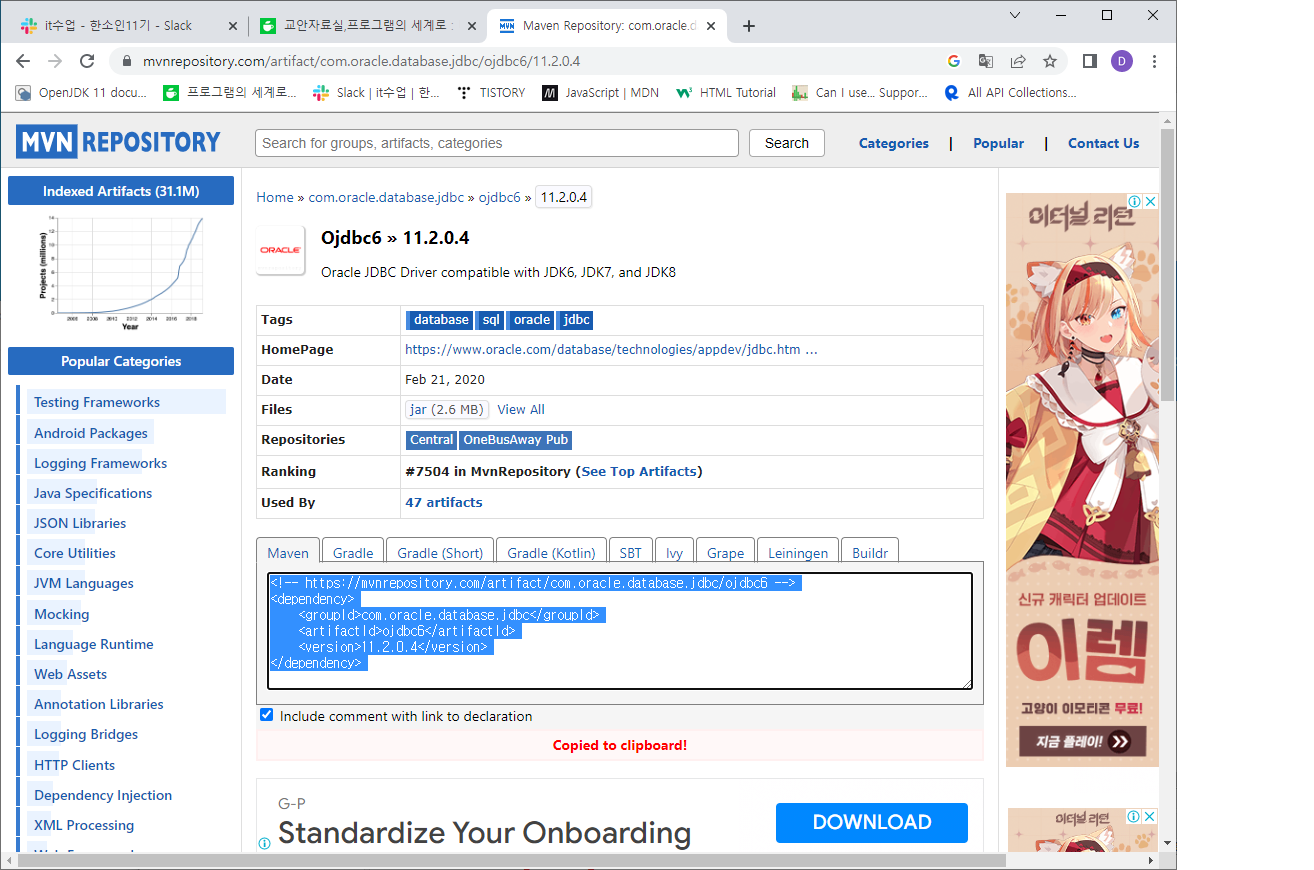
Task: Focus the groups, artifacts search field
Action: pyautogui.click(x=497, y=143)
